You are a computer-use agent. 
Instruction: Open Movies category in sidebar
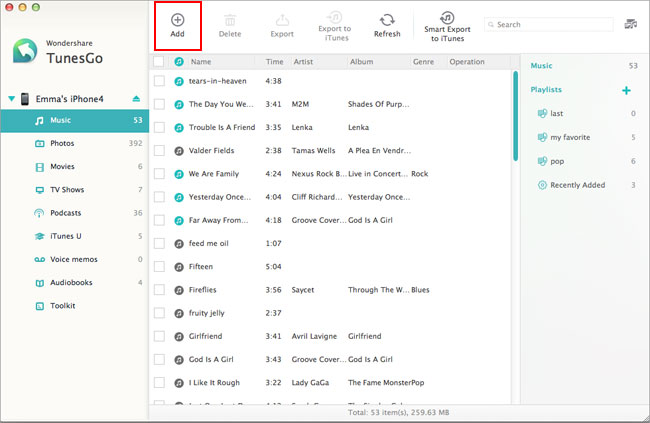[75, 167]
